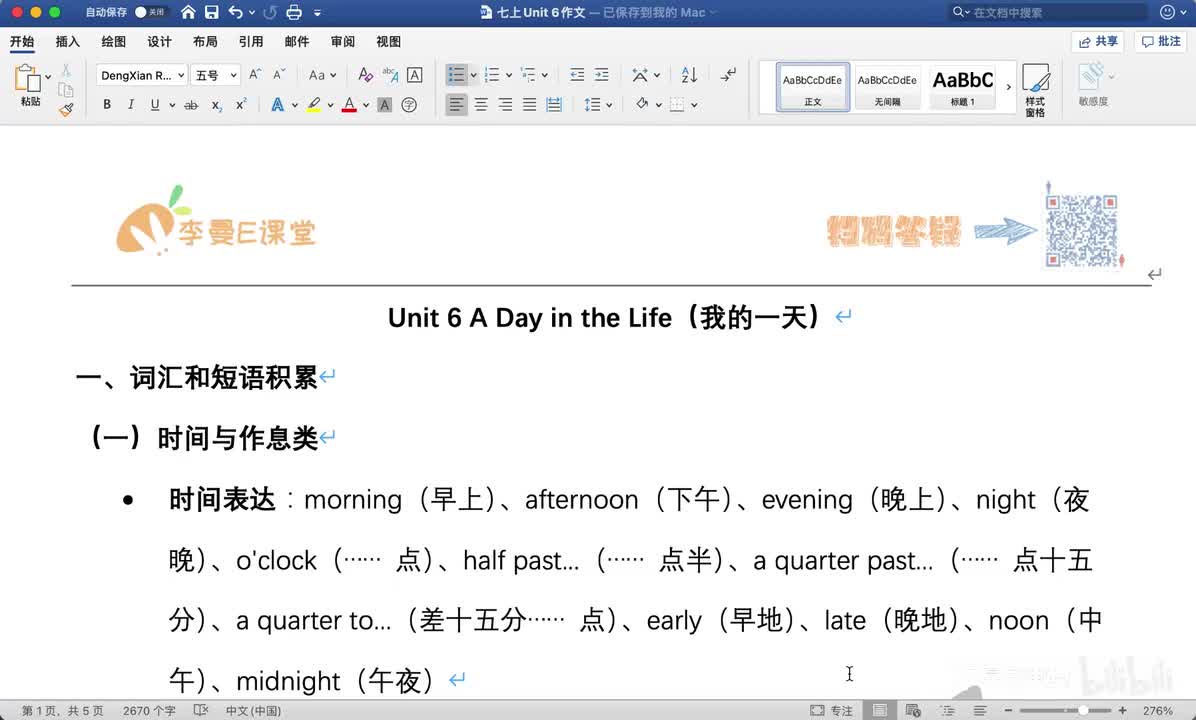Click the 批注 comments button
The width and height of the screenshot is (1196, 720).
pyautogui.click(x=1161, y=41)
